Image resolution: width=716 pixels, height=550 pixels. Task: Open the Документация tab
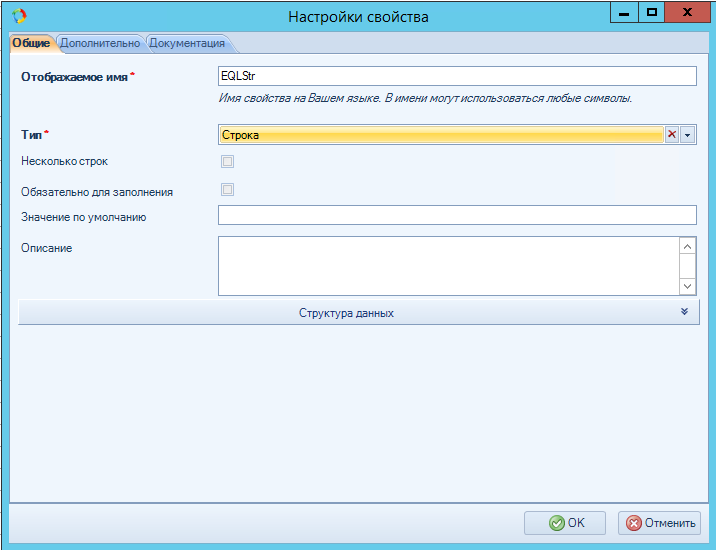[x=187, y=43]
